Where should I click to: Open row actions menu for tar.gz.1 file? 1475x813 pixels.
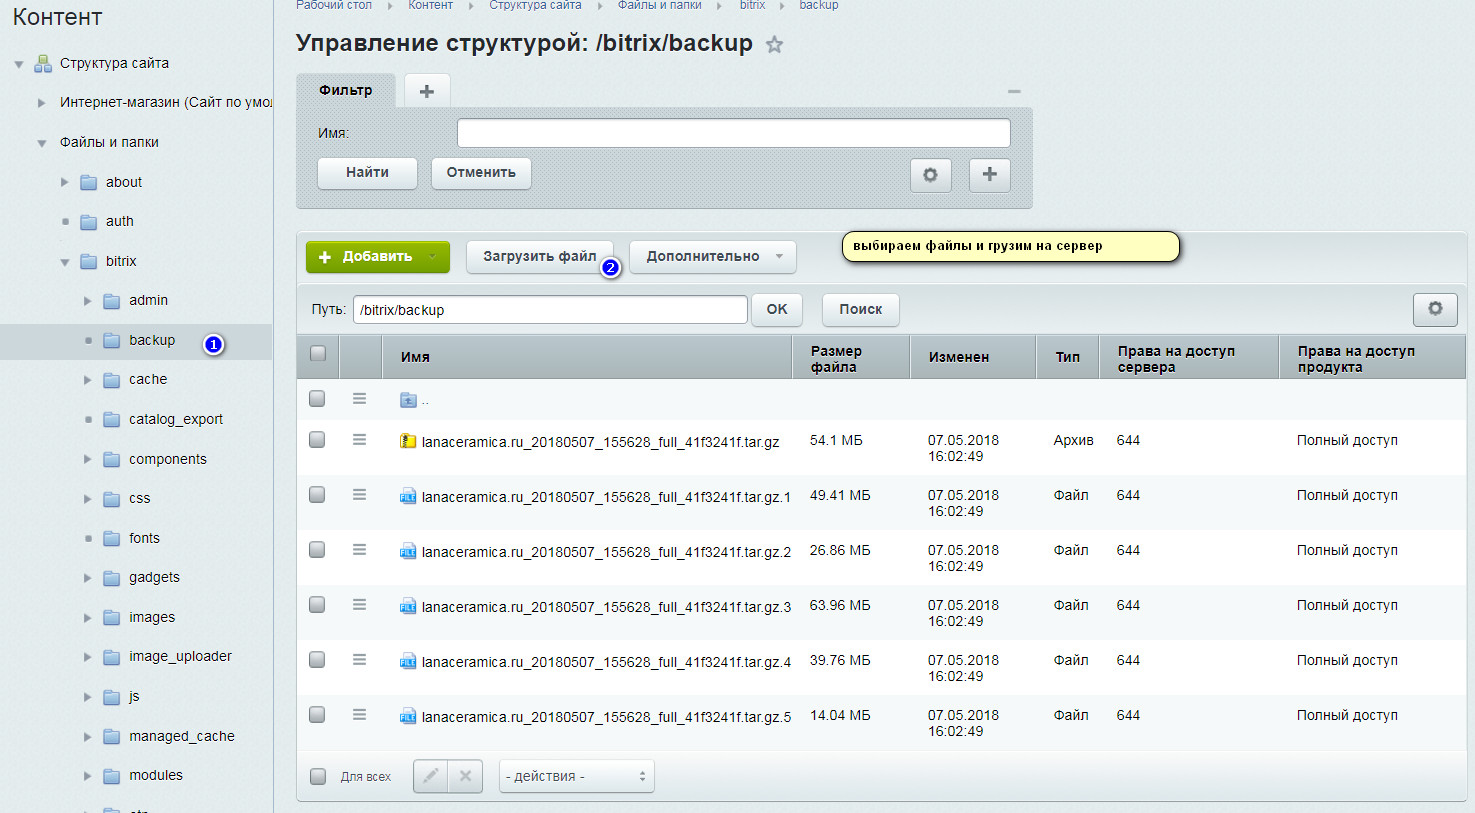tap(359, 495)
